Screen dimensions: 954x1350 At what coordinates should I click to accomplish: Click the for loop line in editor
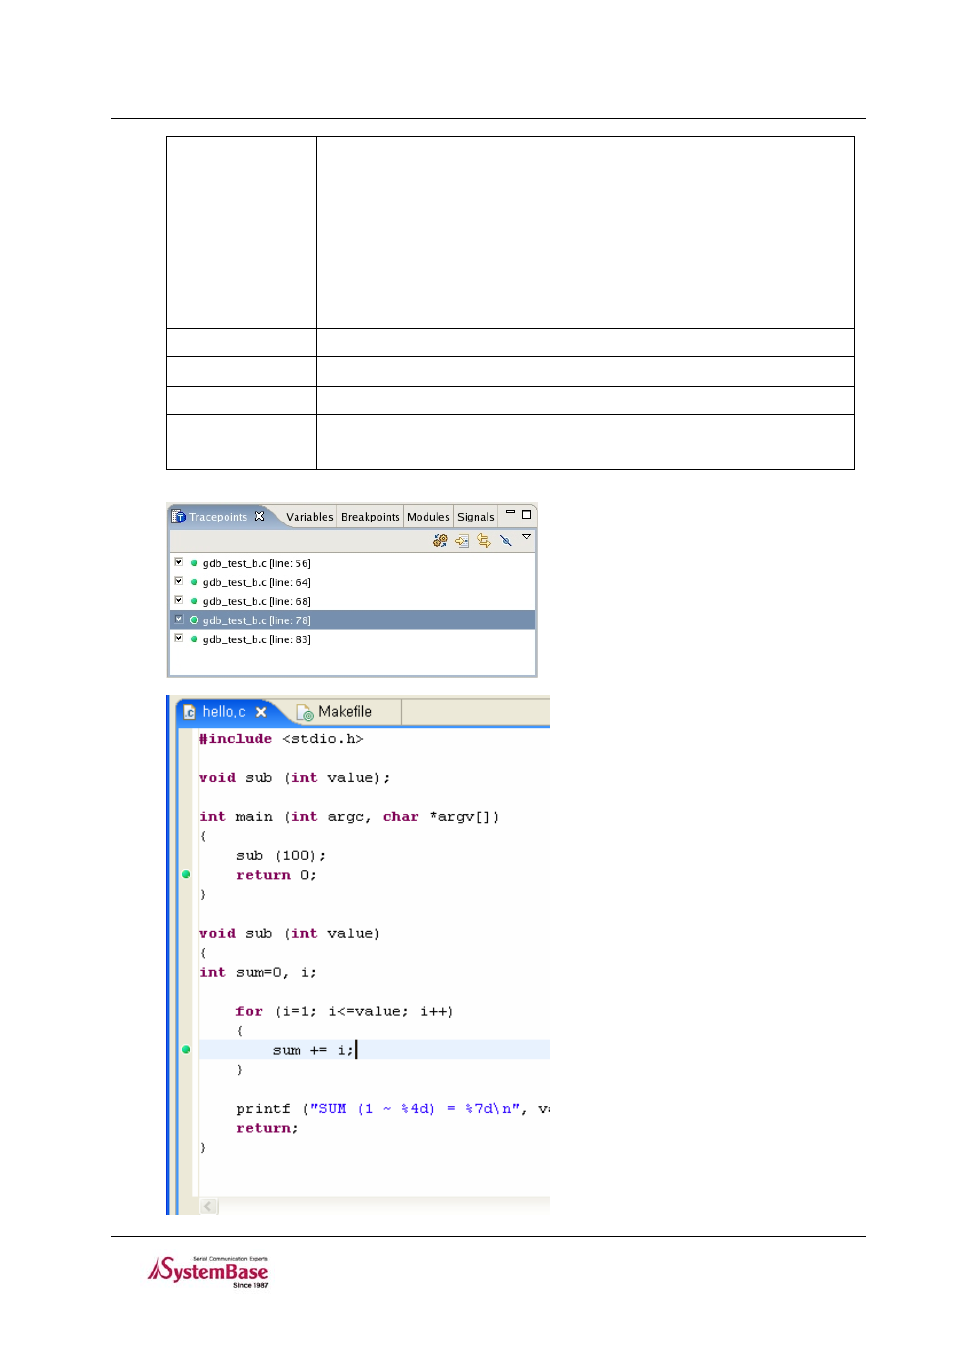pos(345,1011)
